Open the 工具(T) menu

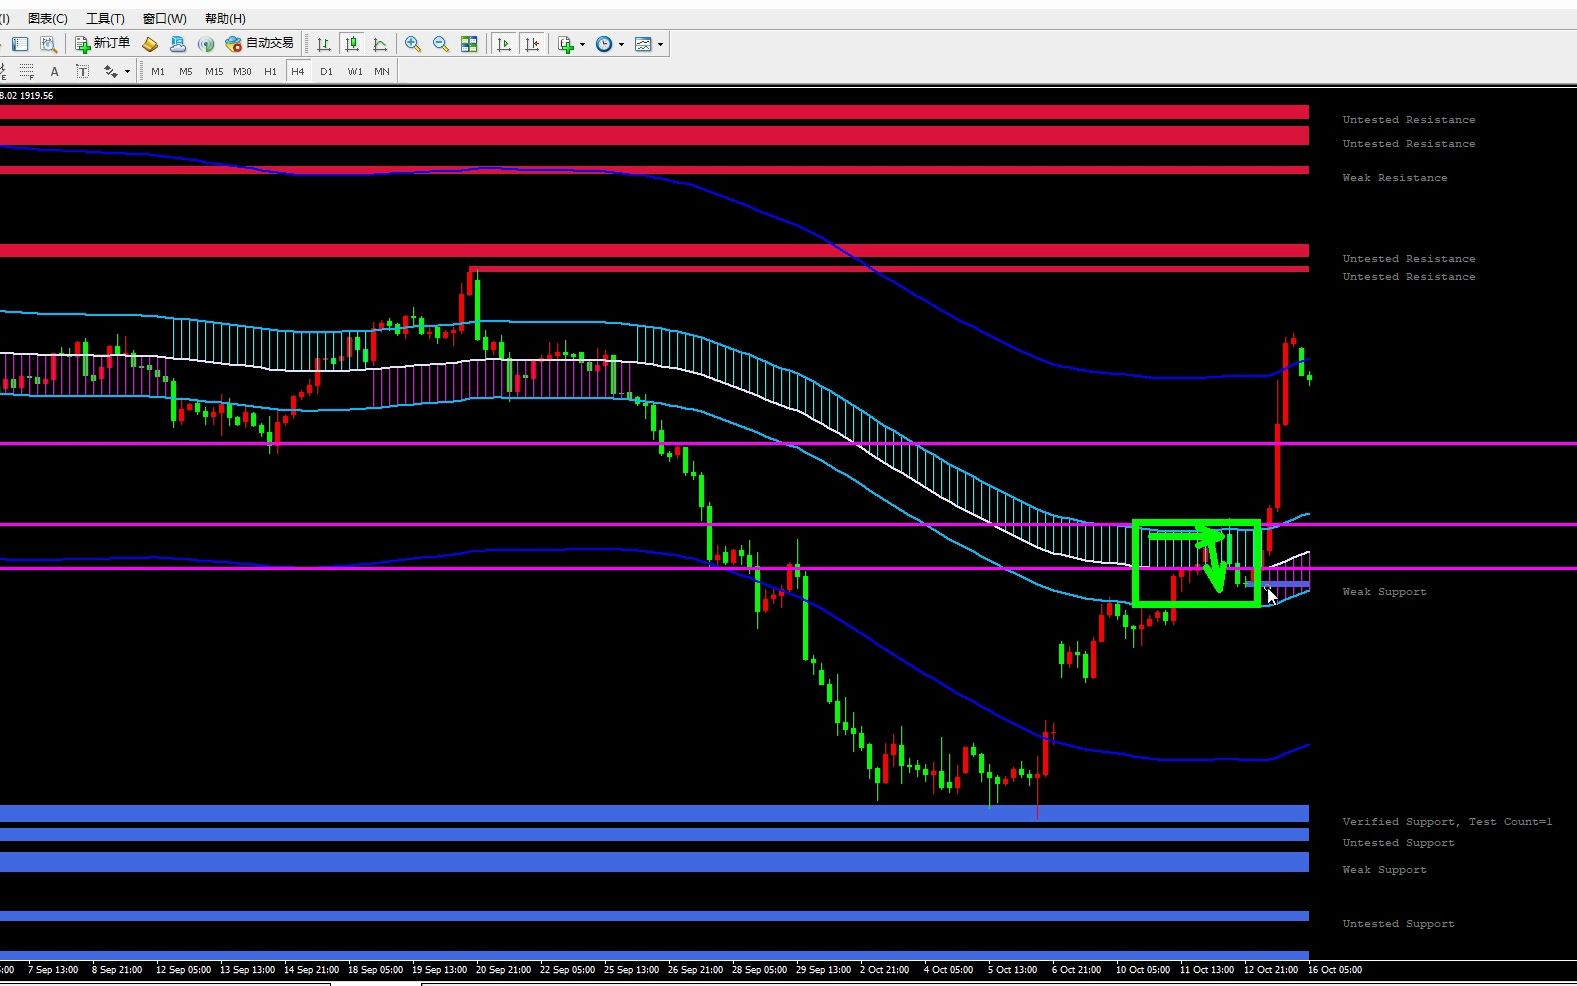(x=105, y=18)
